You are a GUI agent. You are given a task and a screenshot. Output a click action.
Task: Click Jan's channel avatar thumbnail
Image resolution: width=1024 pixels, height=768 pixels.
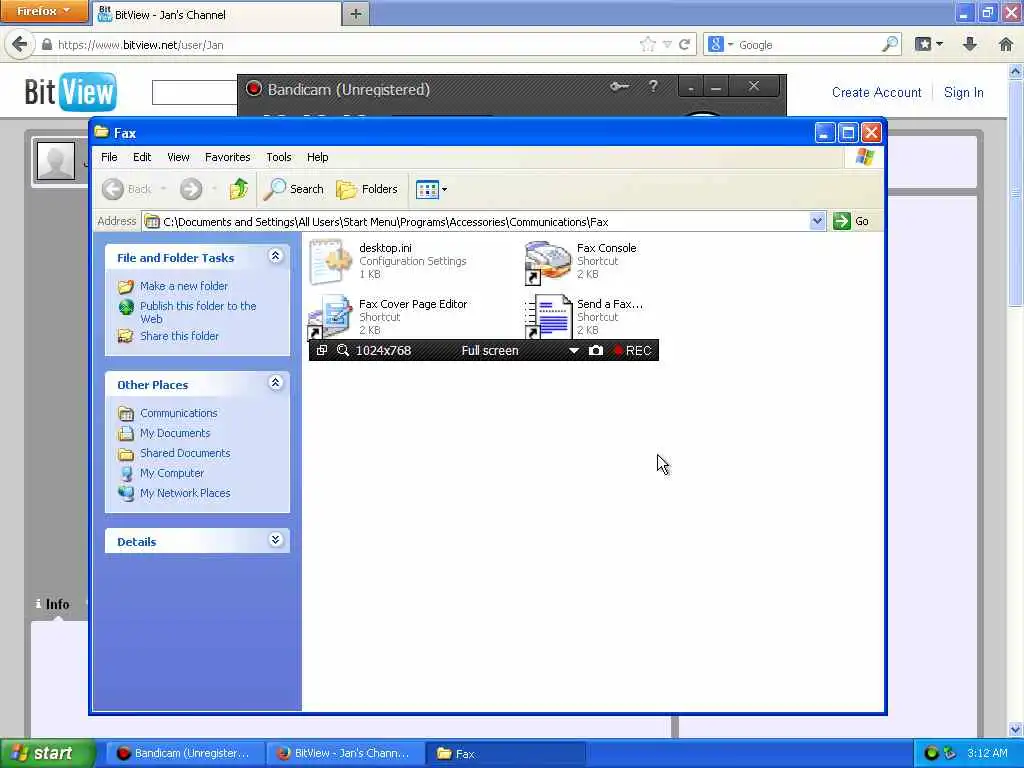(x=56, y=161)
